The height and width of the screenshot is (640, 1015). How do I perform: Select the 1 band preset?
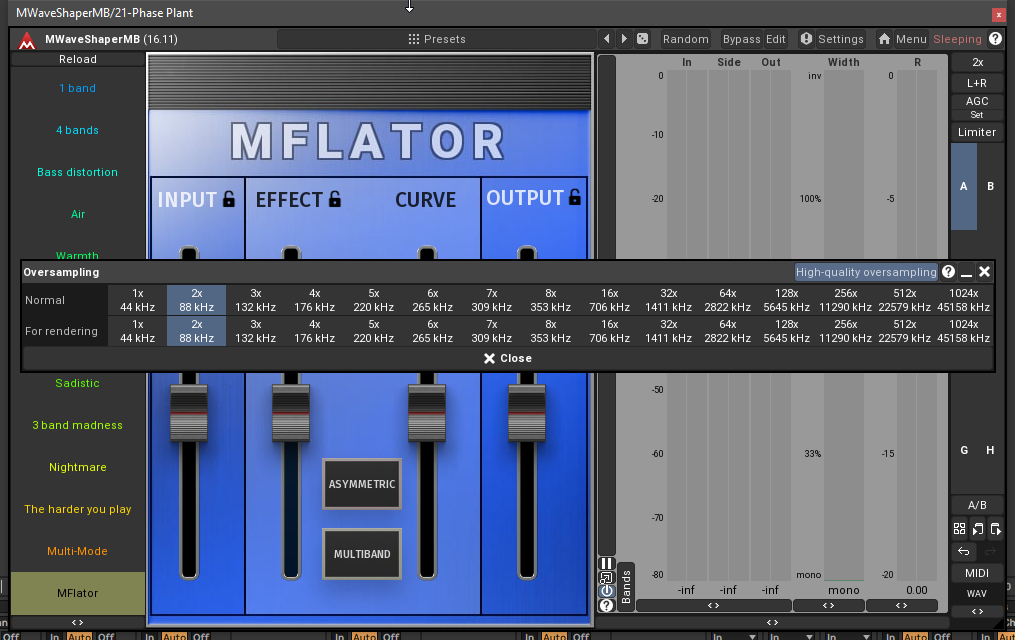pos(78,88)
